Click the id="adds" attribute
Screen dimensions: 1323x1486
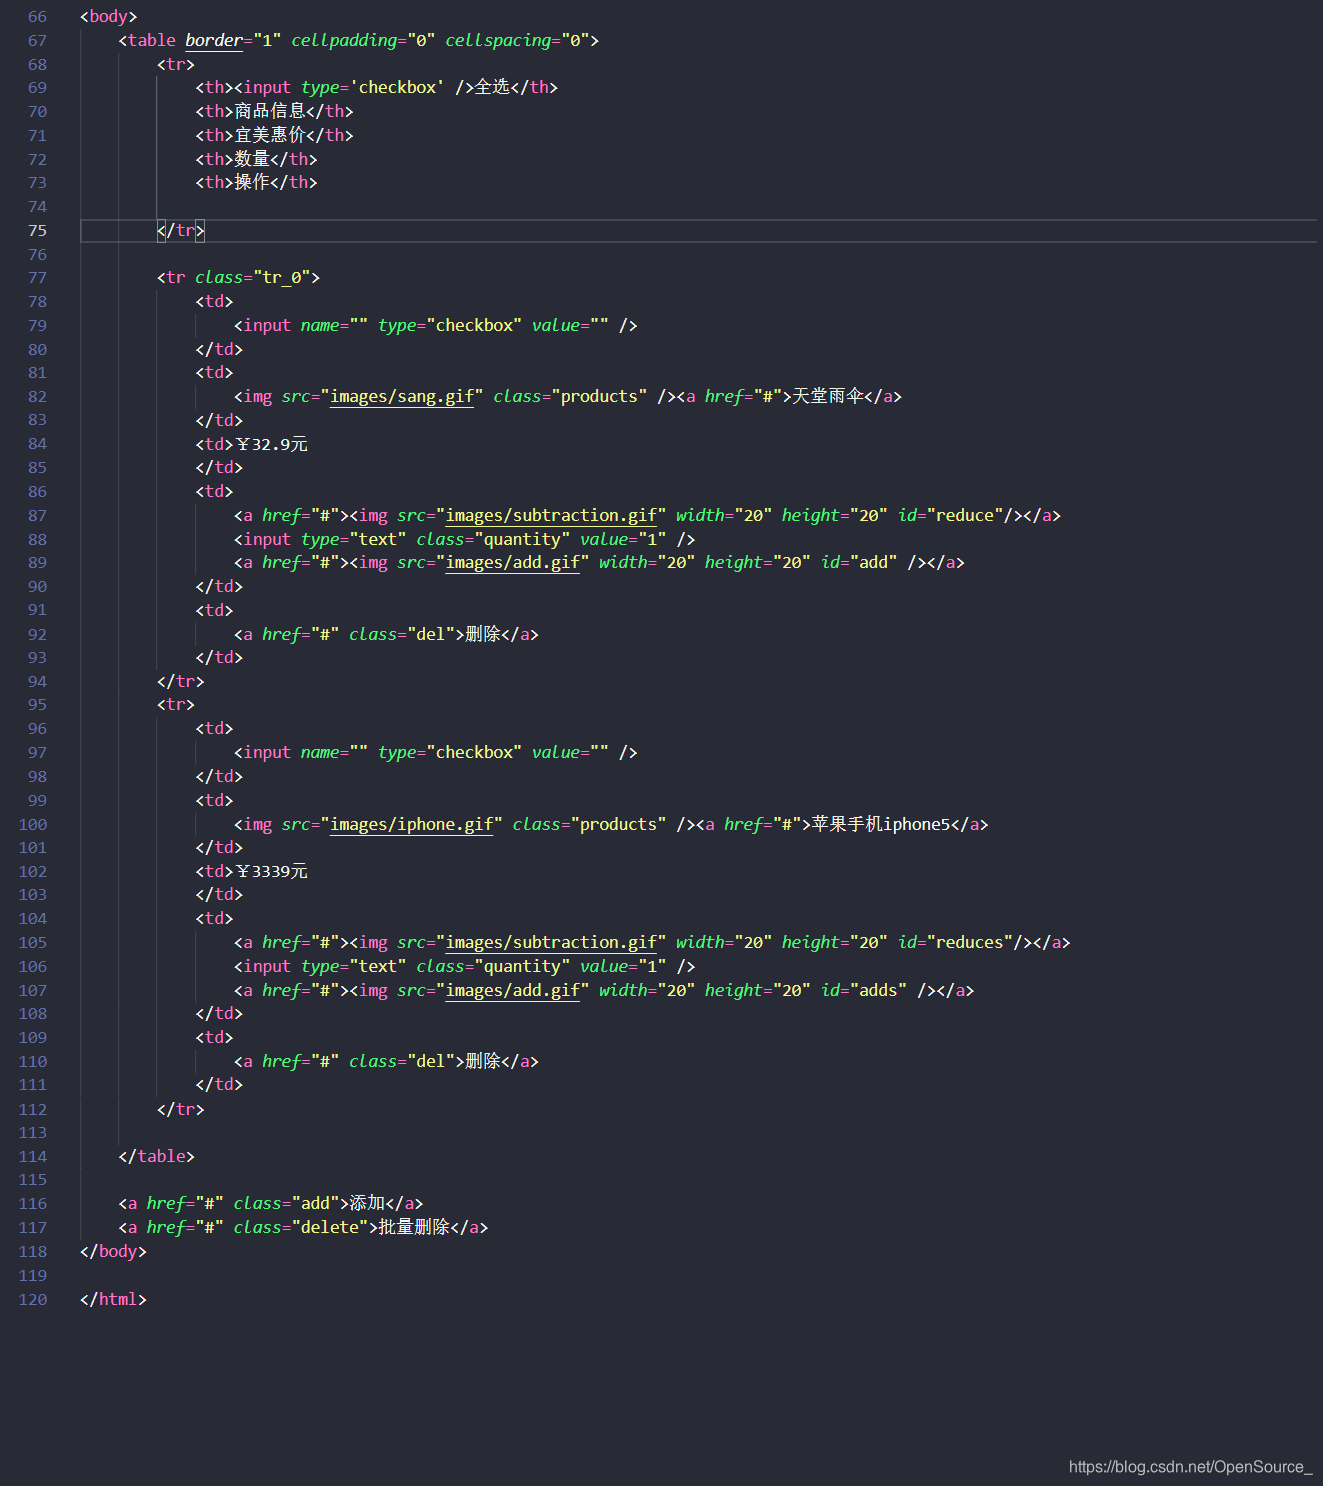pos(864,990)
